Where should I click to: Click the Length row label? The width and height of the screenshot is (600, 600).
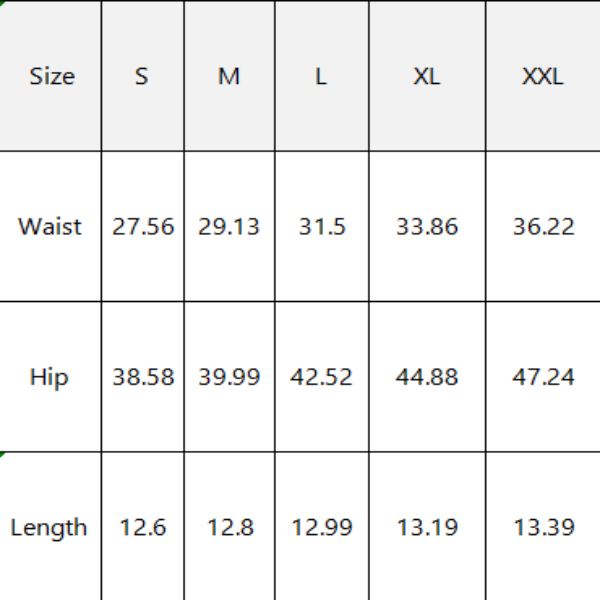coord(49,527)
